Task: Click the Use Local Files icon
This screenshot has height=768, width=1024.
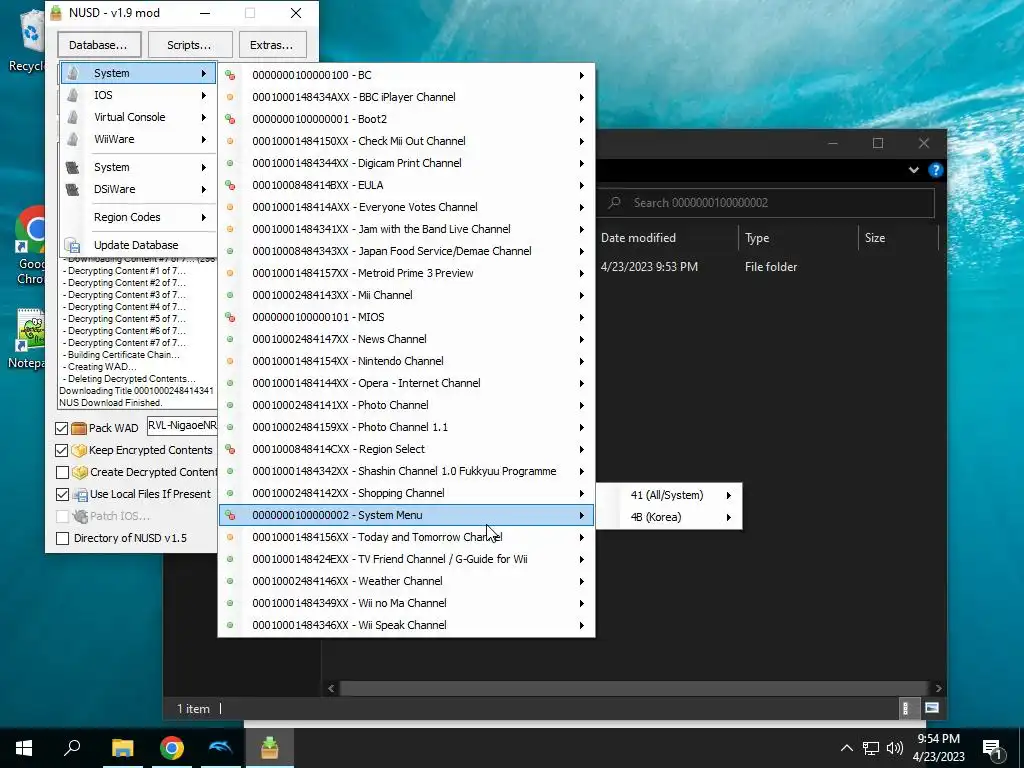Action: pos(80,494)
